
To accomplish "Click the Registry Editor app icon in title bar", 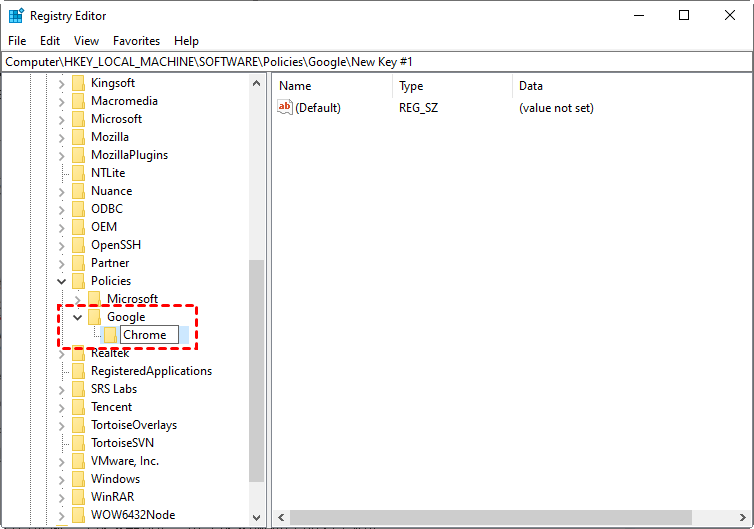I will pos(16,15).
